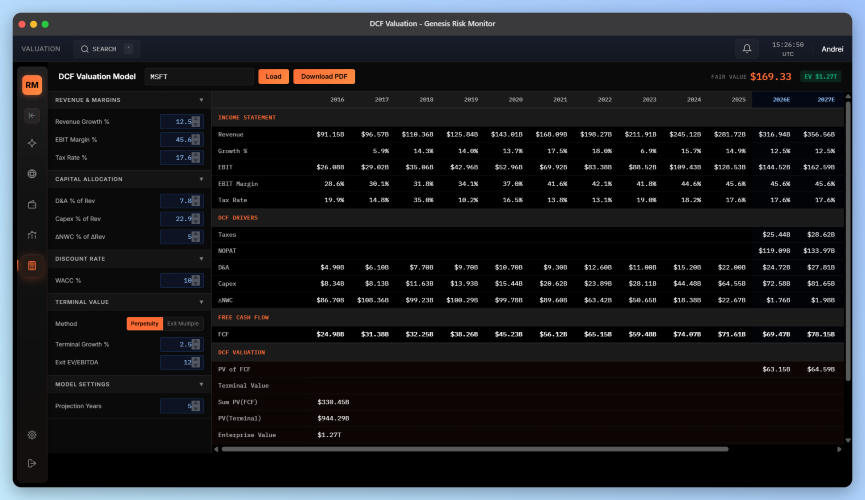Collapse the Capital Allocation section
Screen dimensions: 865x500
coord(201,179)
